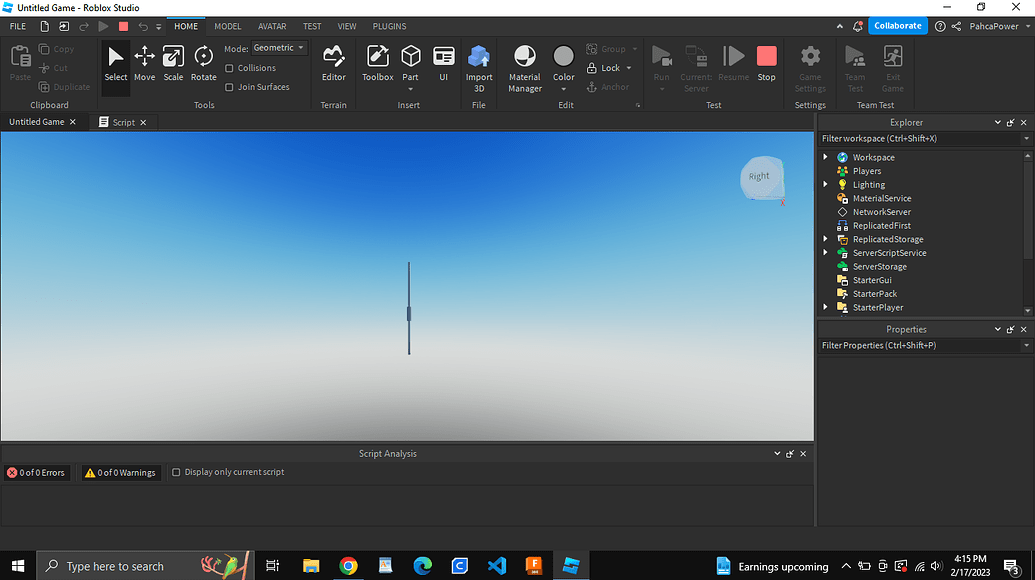
Task: Switch to the MODEL ribbon tab
Action: pos(227,26)
